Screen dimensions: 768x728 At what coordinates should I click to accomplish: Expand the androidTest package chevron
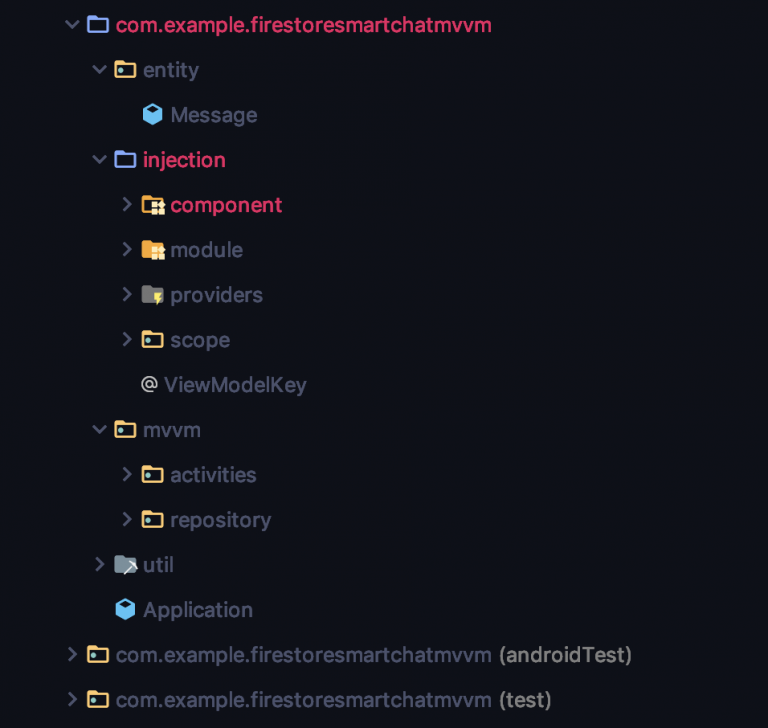coord(72,655)
